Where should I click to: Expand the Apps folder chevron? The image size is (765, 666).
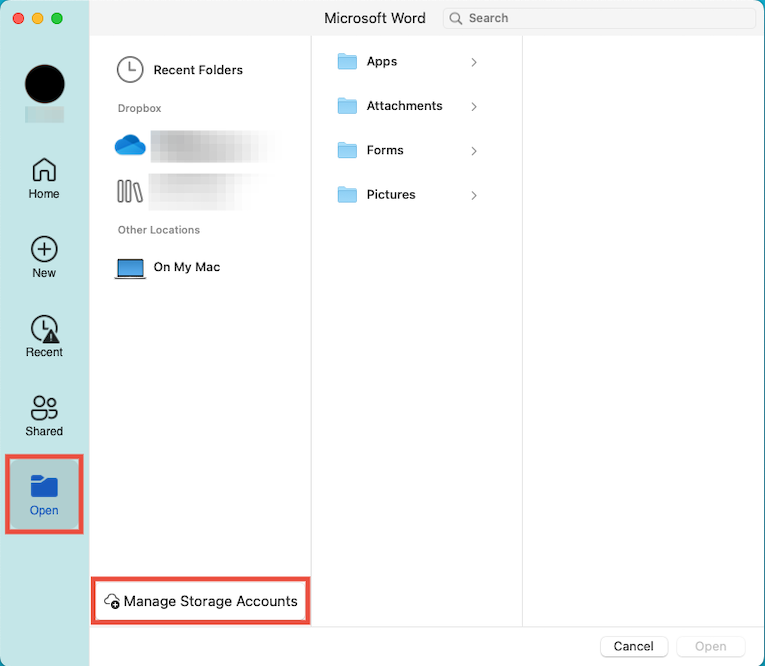[474, 62]
